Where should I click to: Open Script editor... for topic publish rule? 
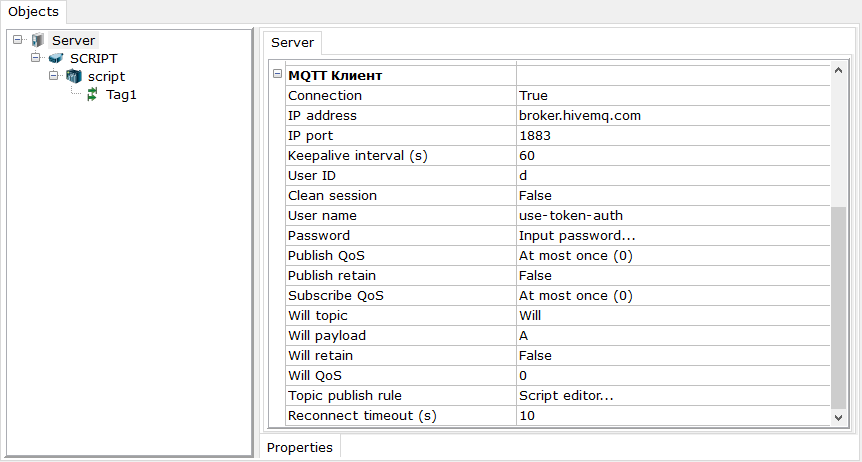[673, 395]
